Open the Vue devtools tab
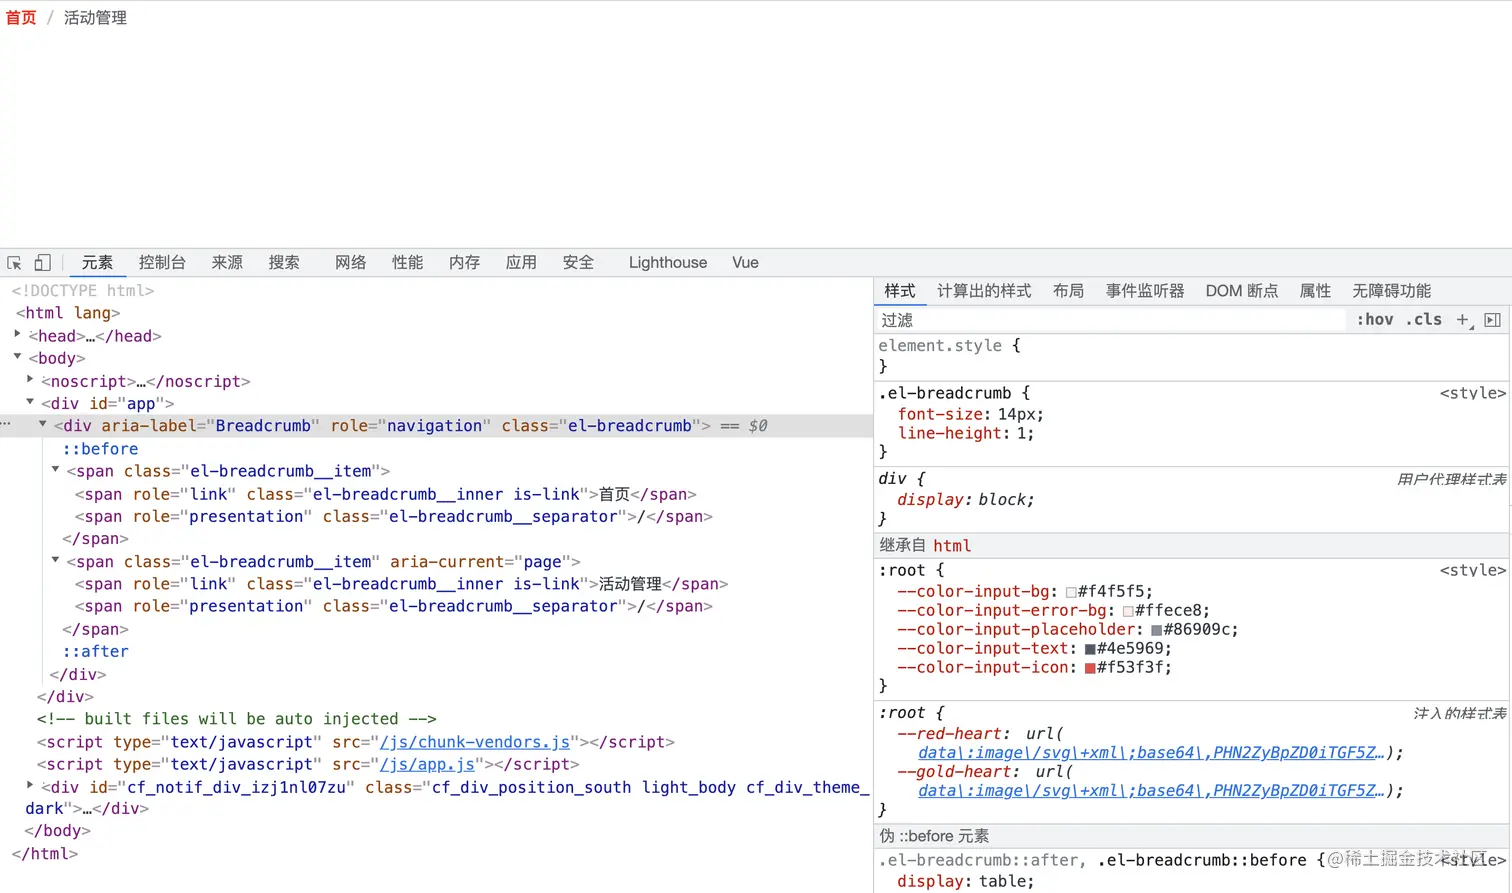The image size is (1512, 893). (x=745, y=263)
